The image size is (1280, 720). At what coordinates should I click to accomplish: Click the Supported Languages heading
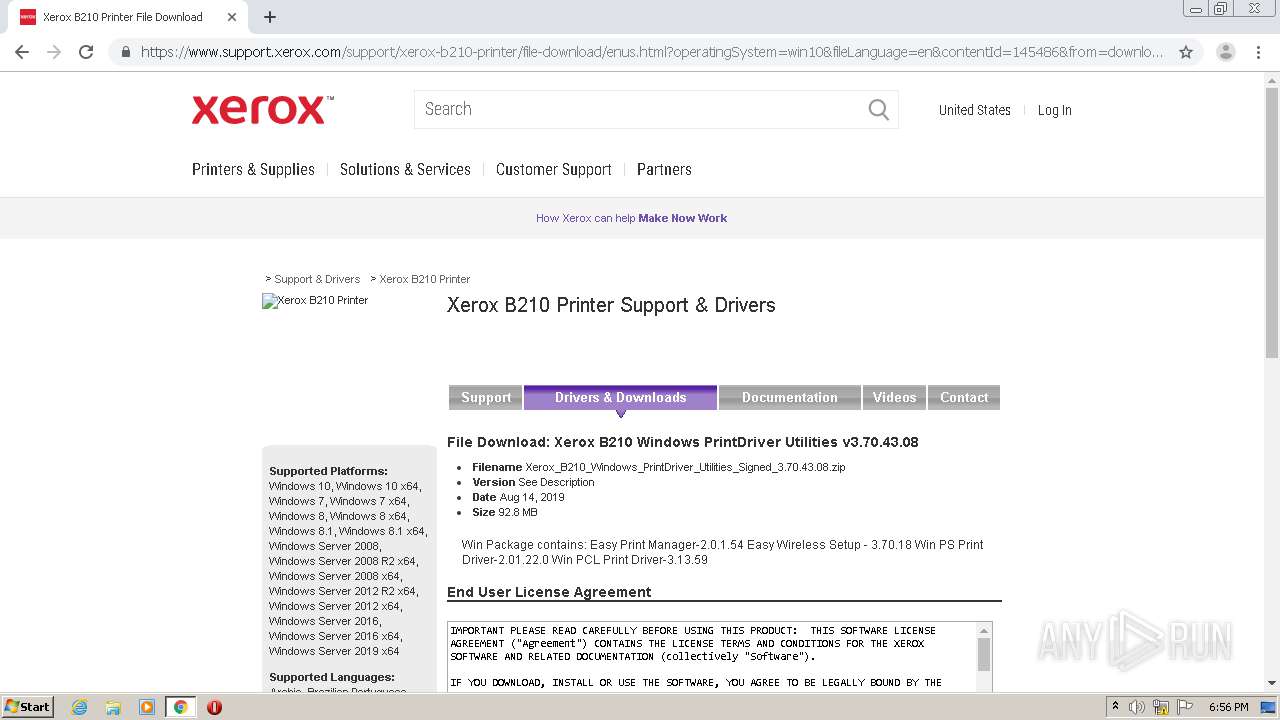click(332, 677)
